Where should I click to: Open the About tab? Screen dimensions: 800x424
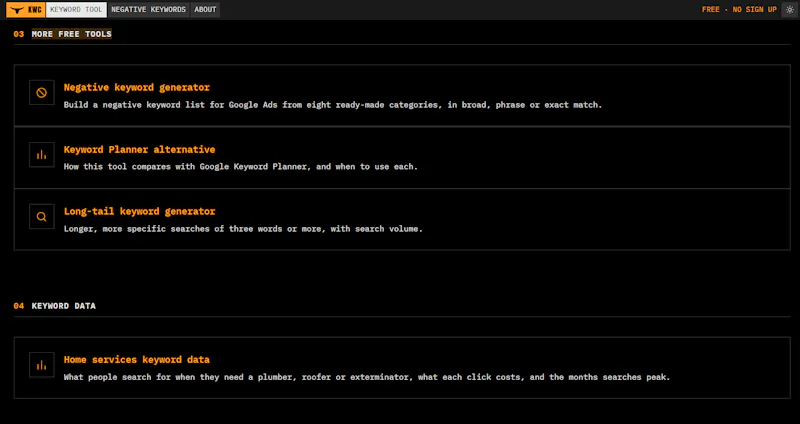coord(205,10)
